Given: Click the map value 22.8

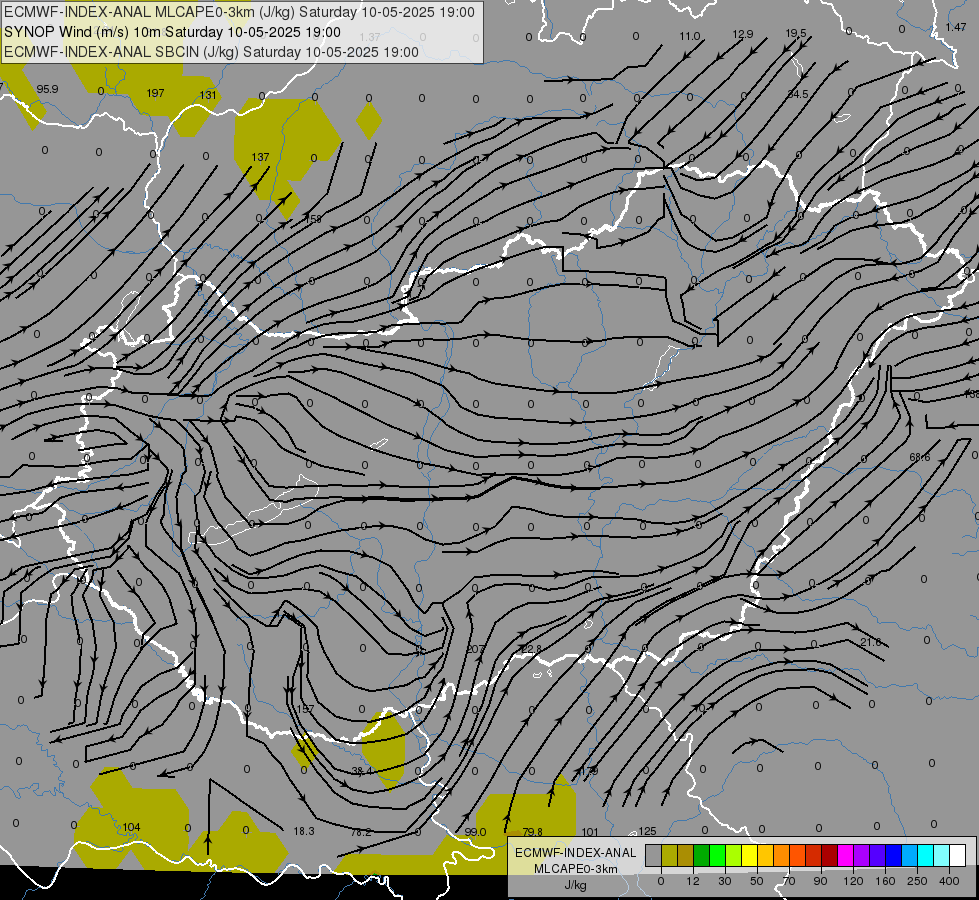Looking at the screenshot, I should click(531, 650).
